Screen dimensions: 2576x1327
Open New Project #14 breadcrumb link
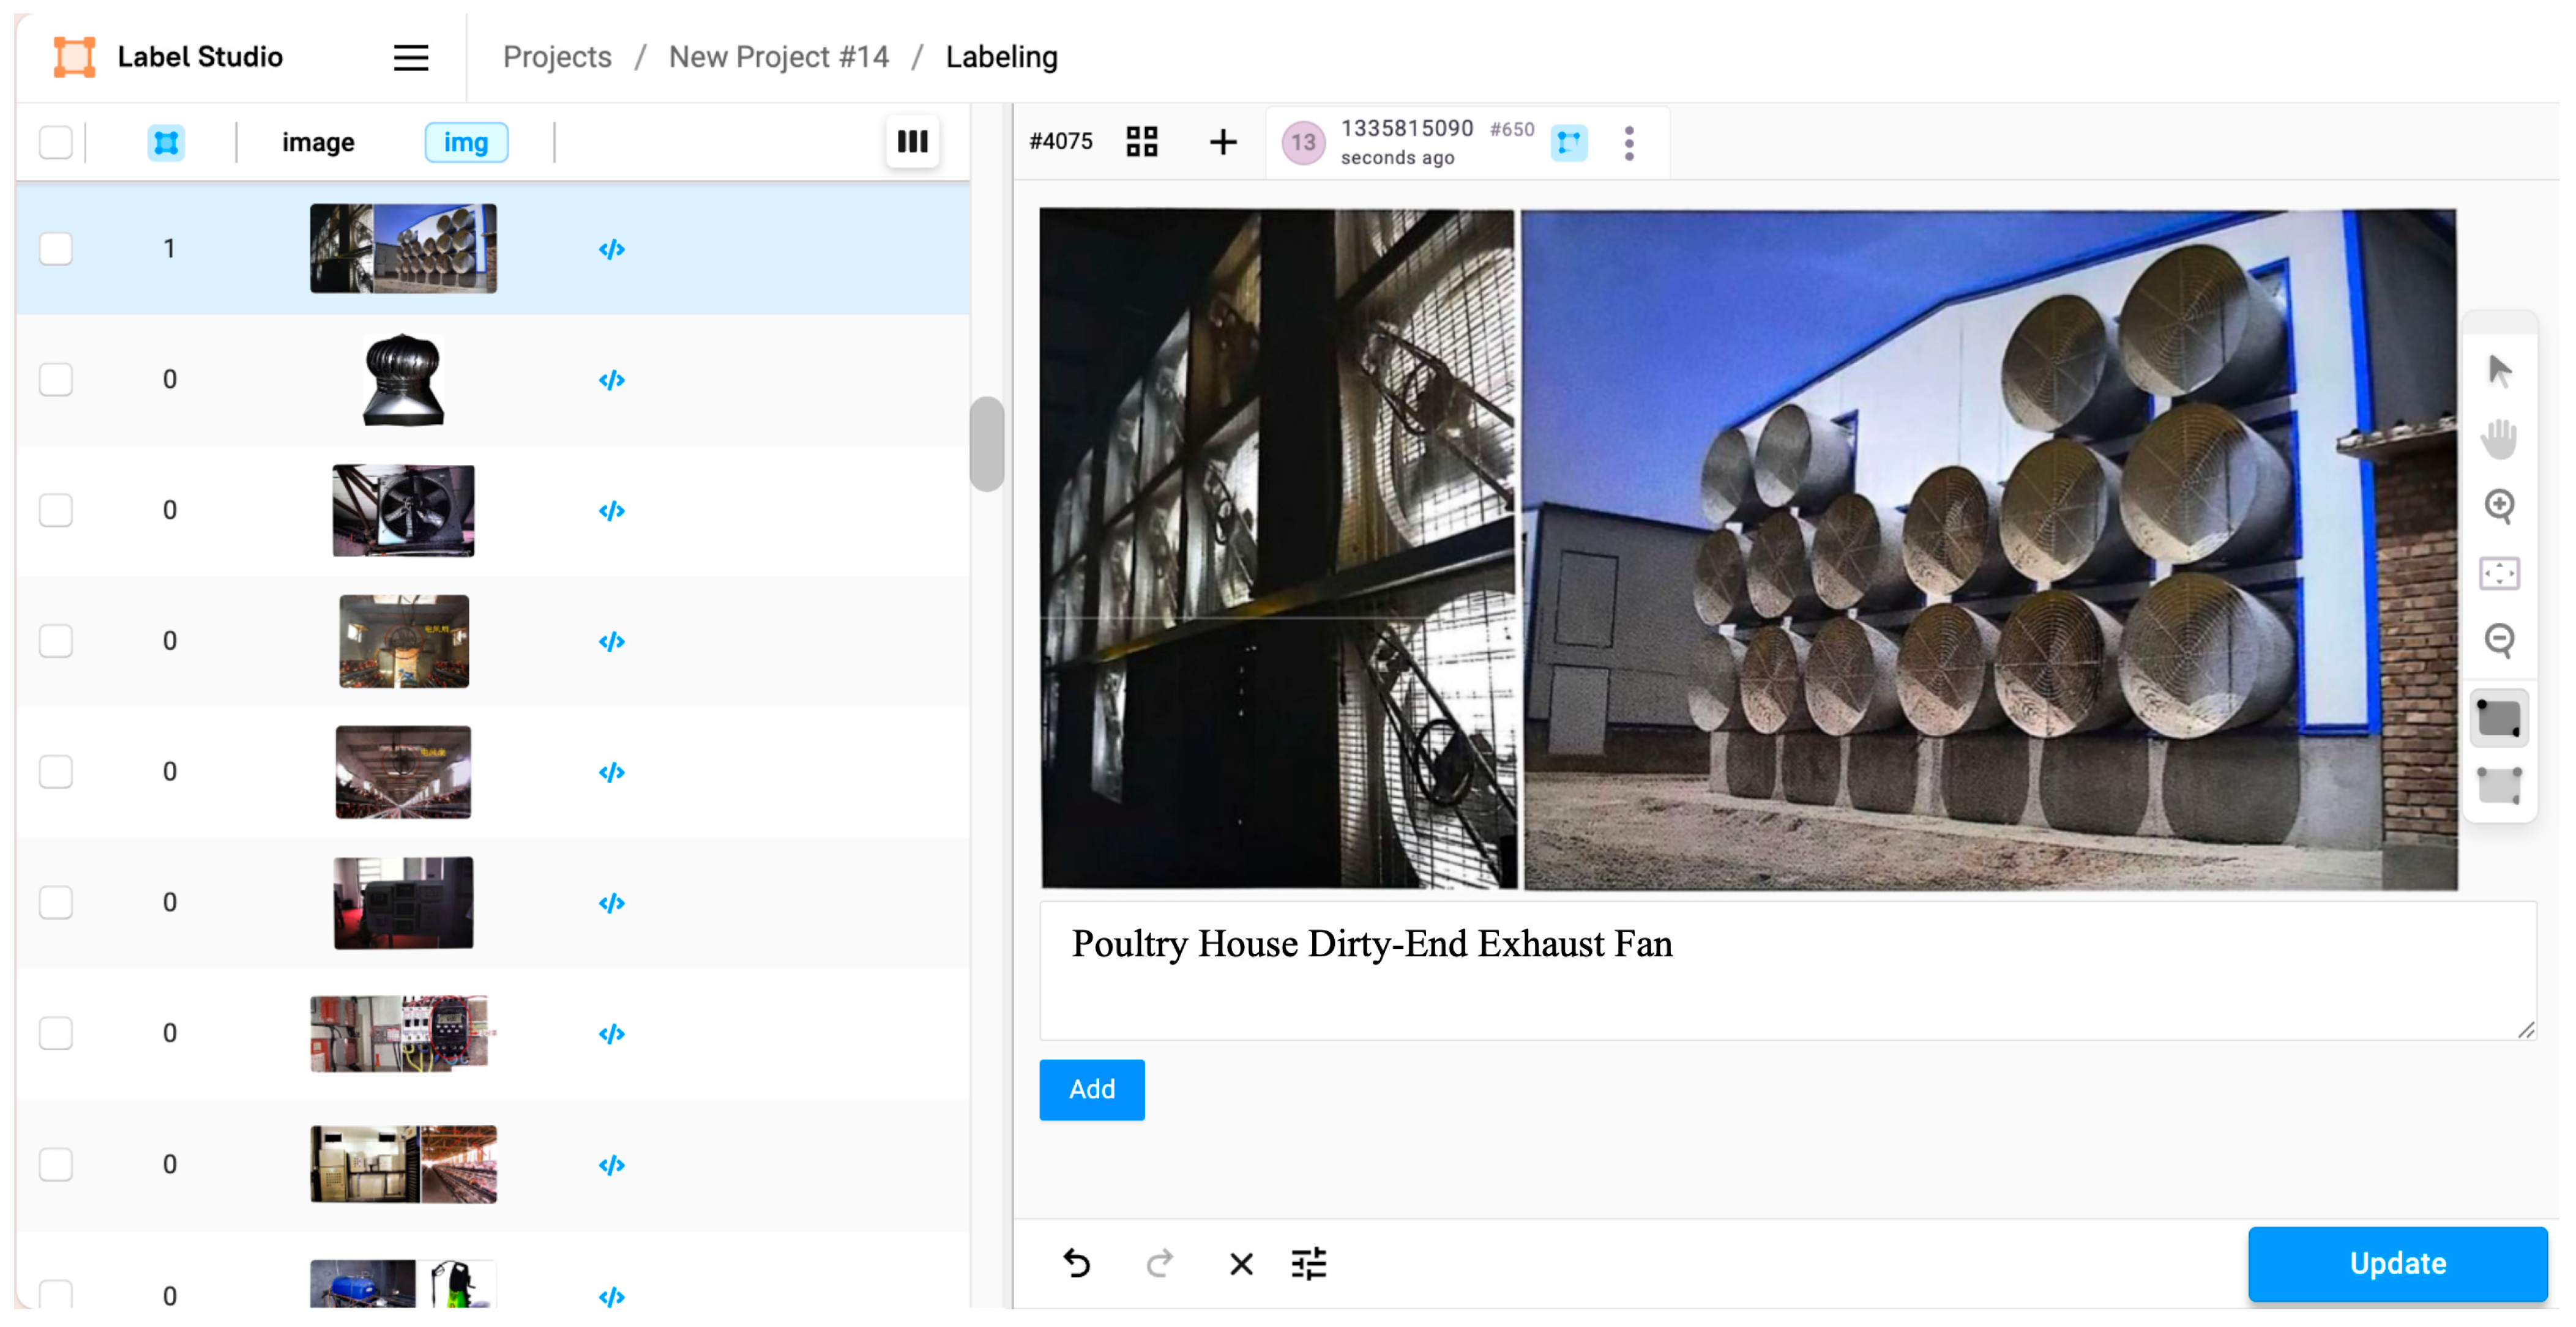778,57
